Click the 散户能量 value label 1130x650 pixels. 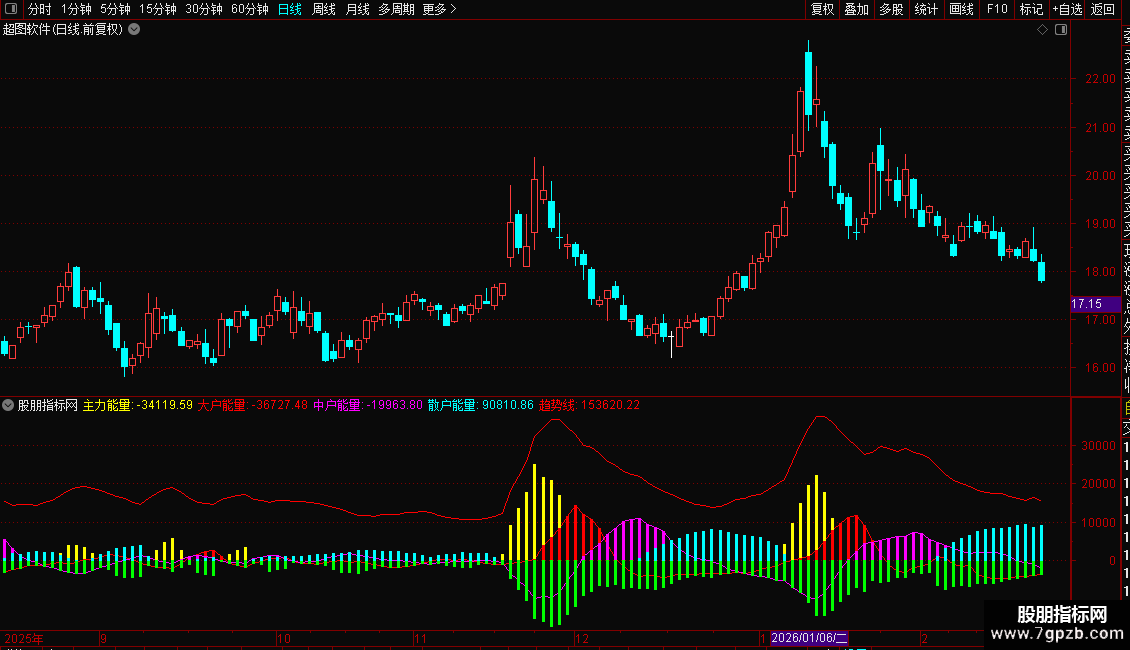tap(481, 405)
